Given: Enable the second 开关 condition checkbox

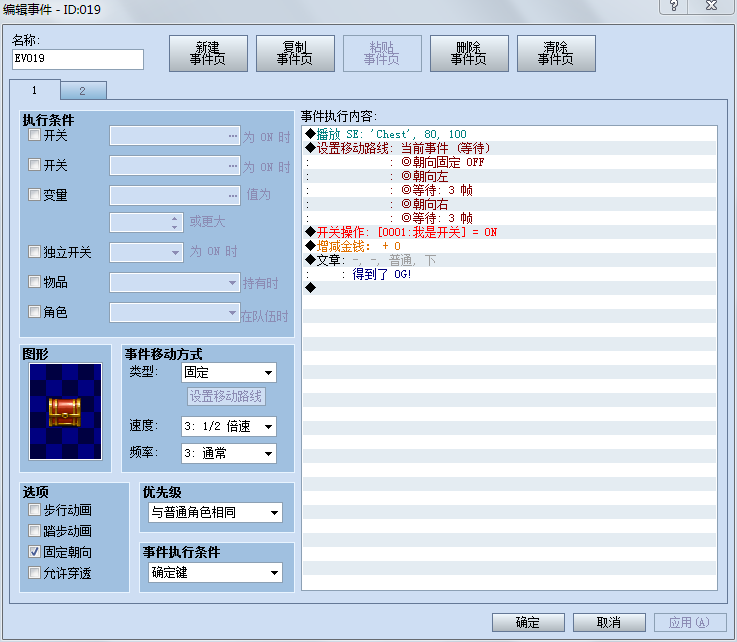Looking at the screenshot, I should 34,165.
